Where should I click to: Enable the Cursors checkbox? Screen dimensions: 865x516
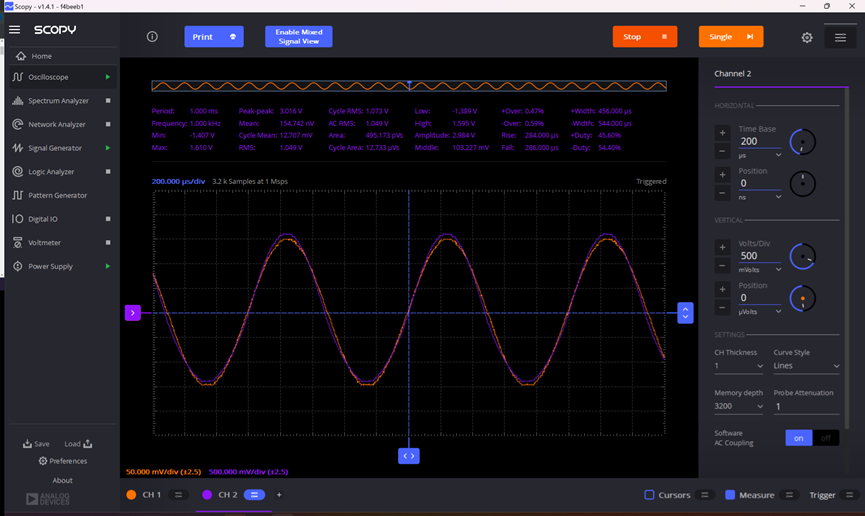[649, 495]
